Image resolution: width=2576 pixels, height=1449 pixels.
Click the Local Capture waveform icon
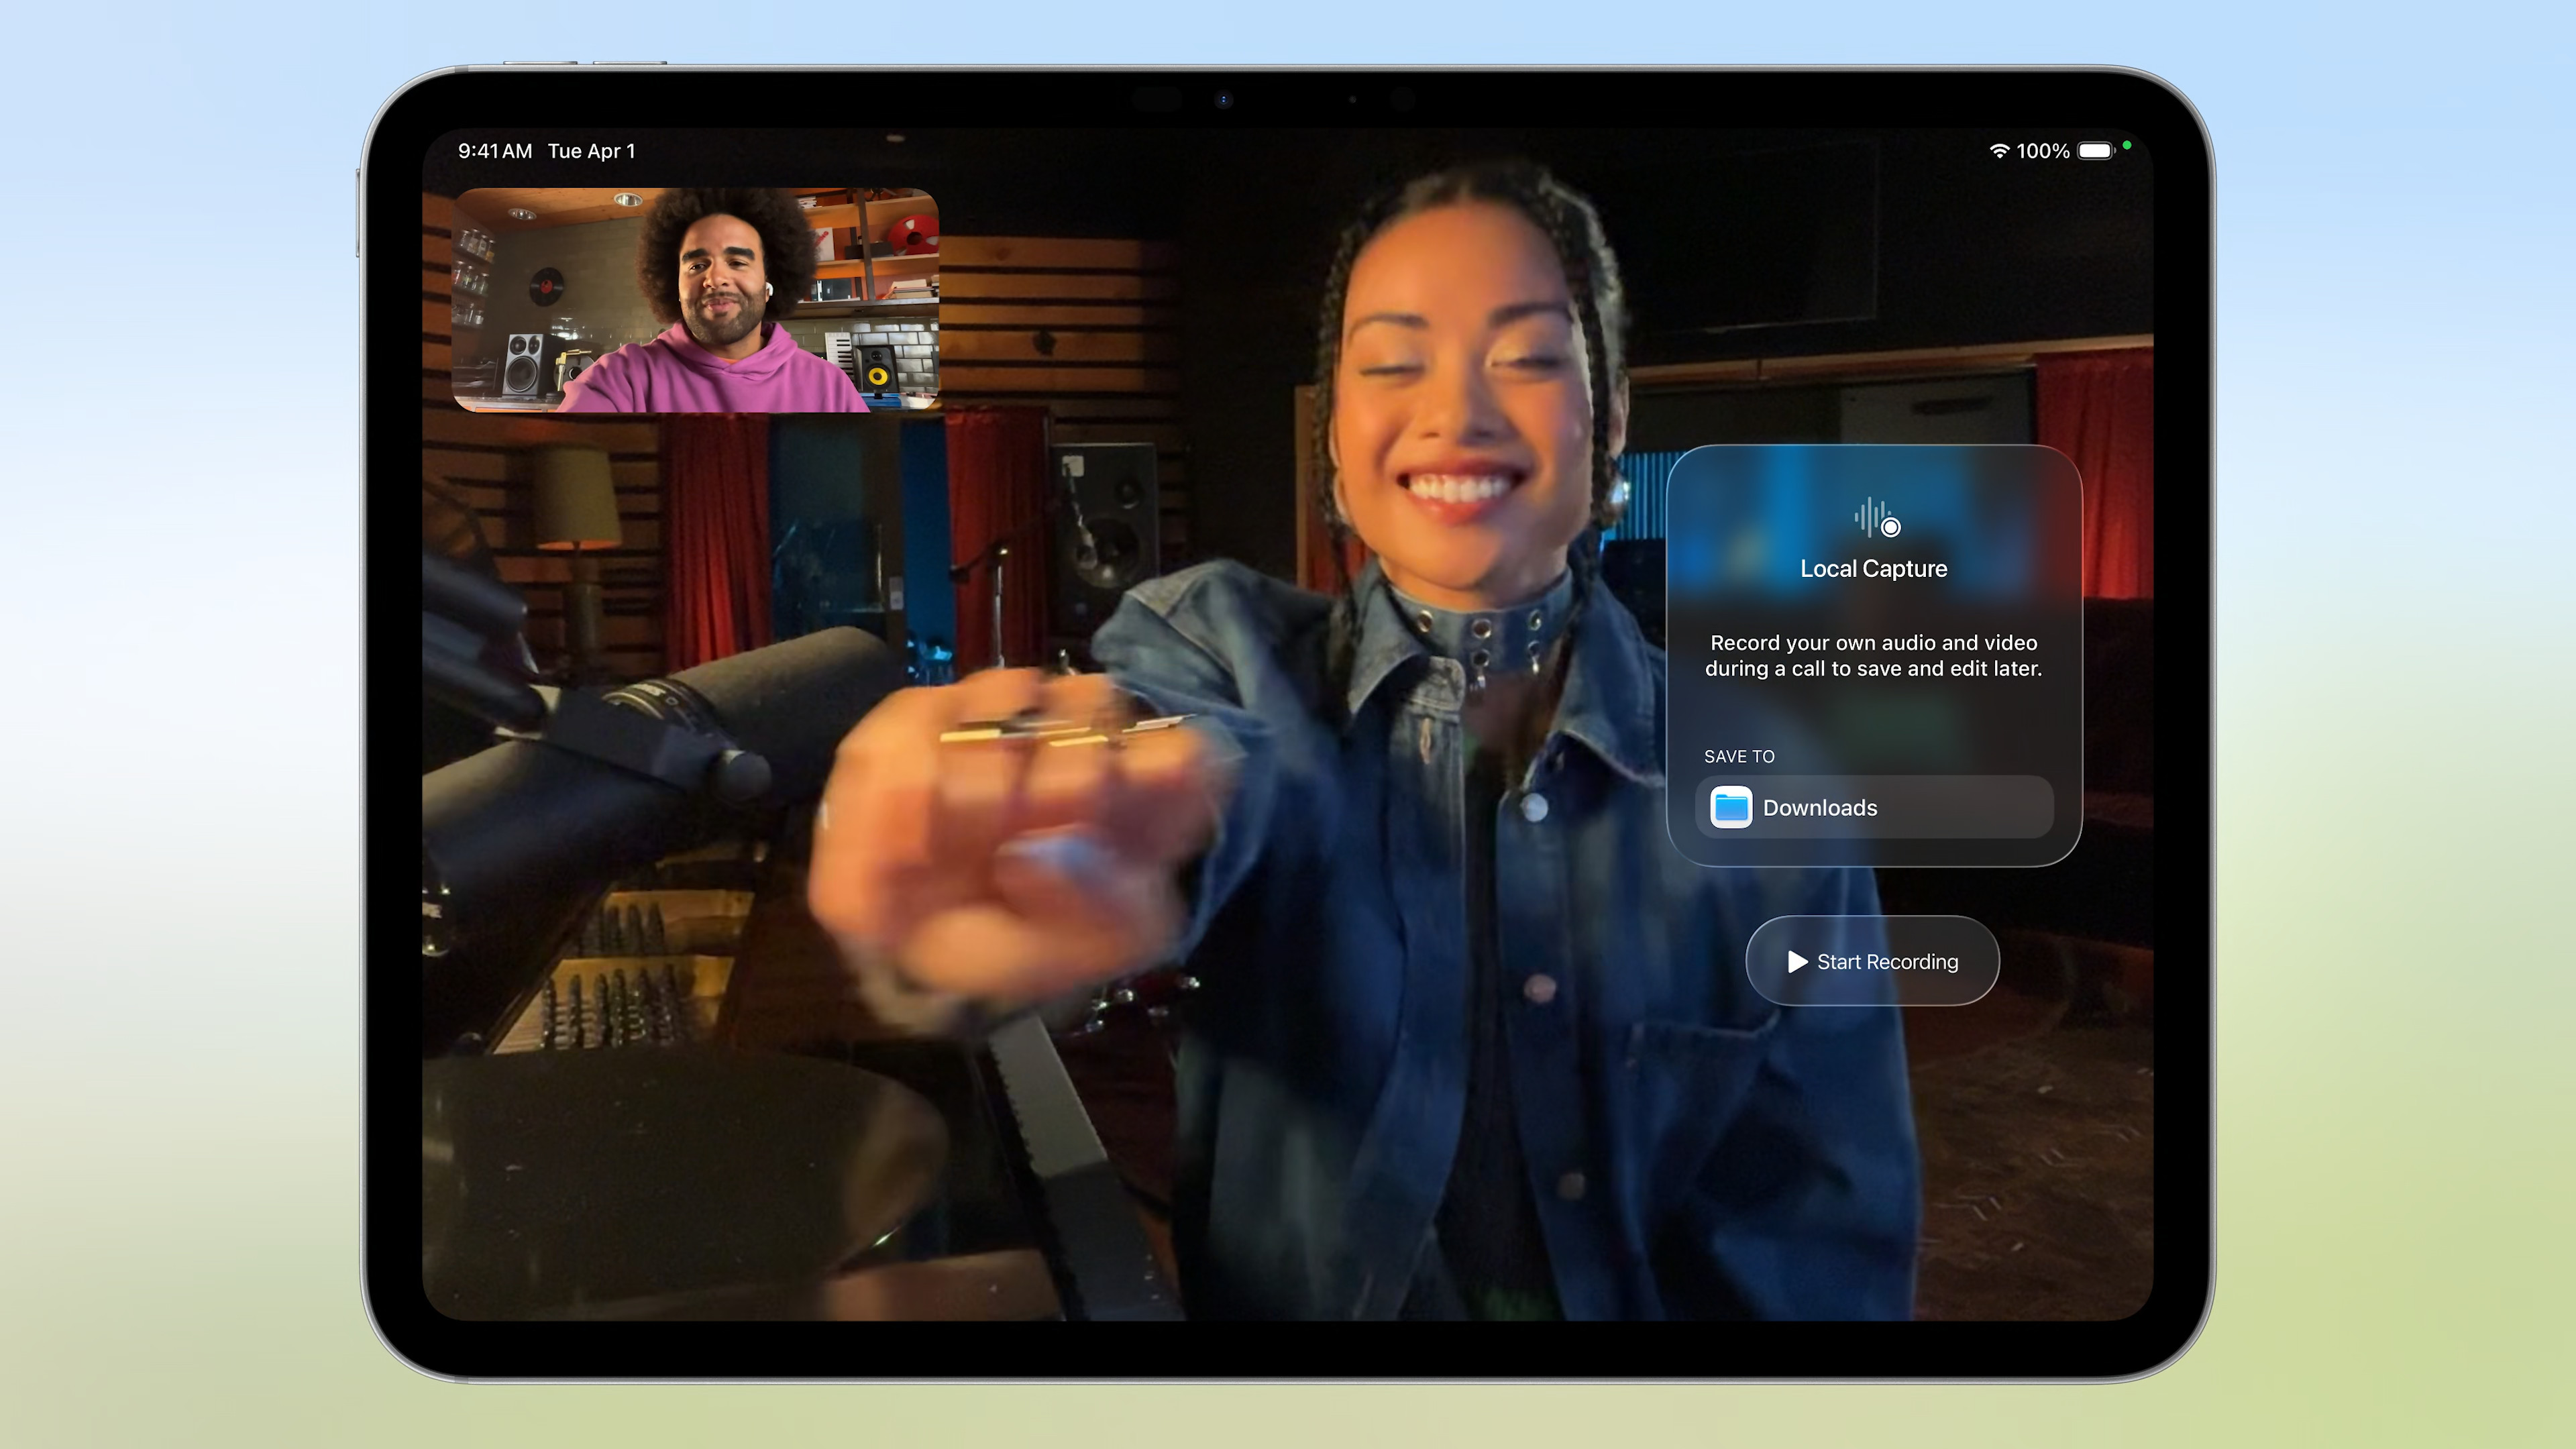(x=1876, y=518)
